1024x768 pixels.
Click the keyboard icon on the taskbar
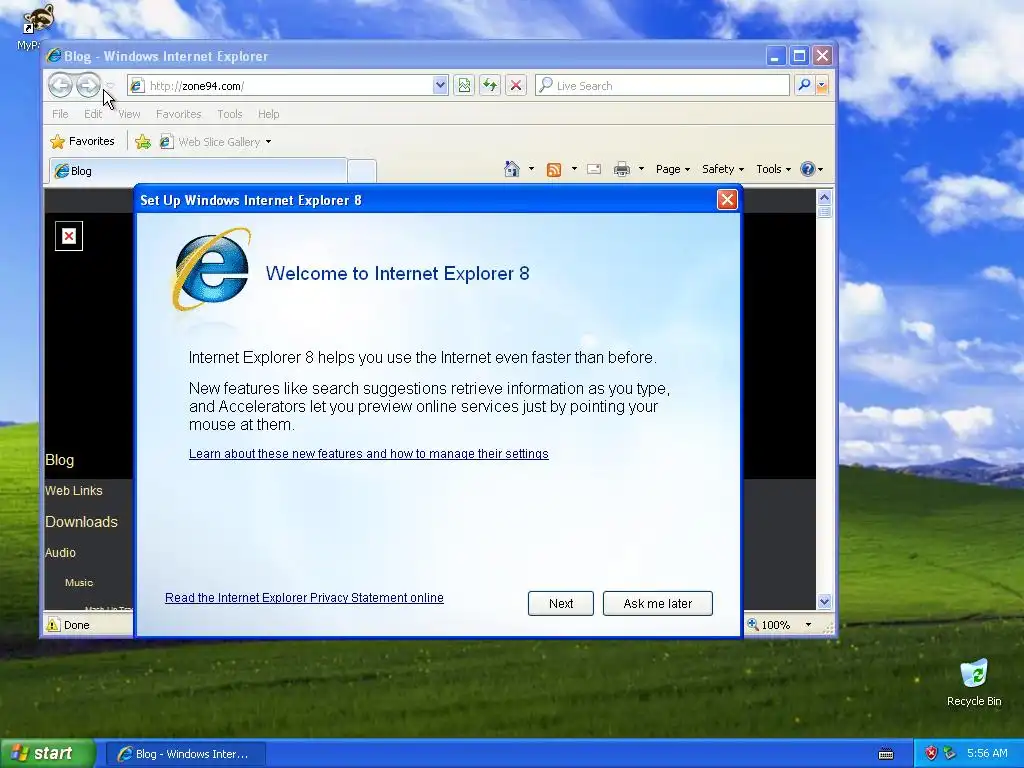(x=886, y=754)
